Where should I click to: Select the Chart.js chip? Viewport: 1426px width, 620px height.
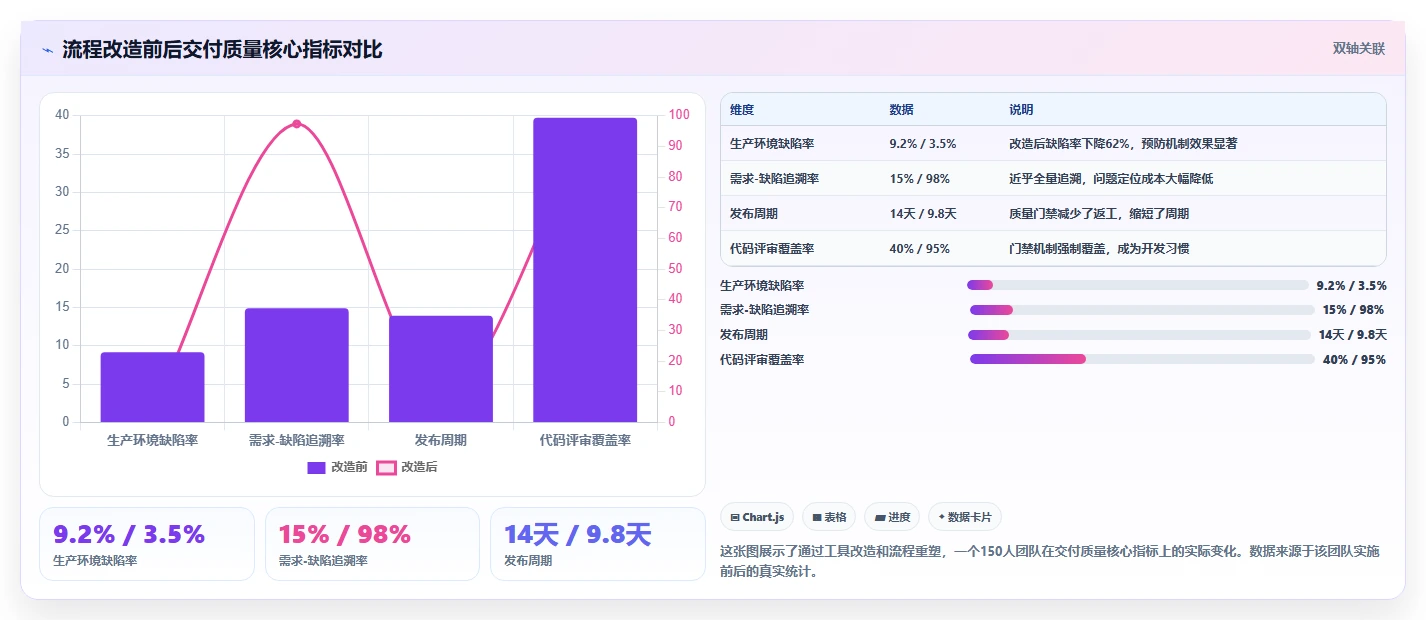(x=758, y=517)
